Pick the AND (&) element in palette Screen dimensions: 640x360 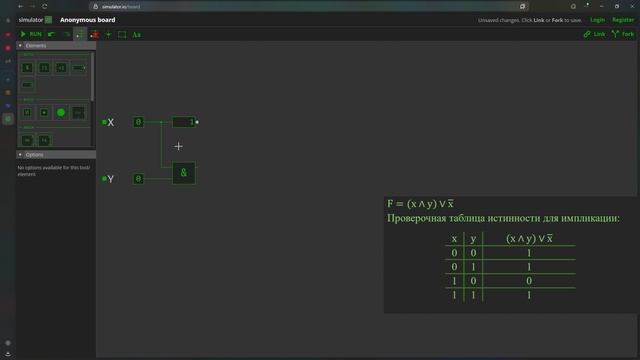(27, 68)
